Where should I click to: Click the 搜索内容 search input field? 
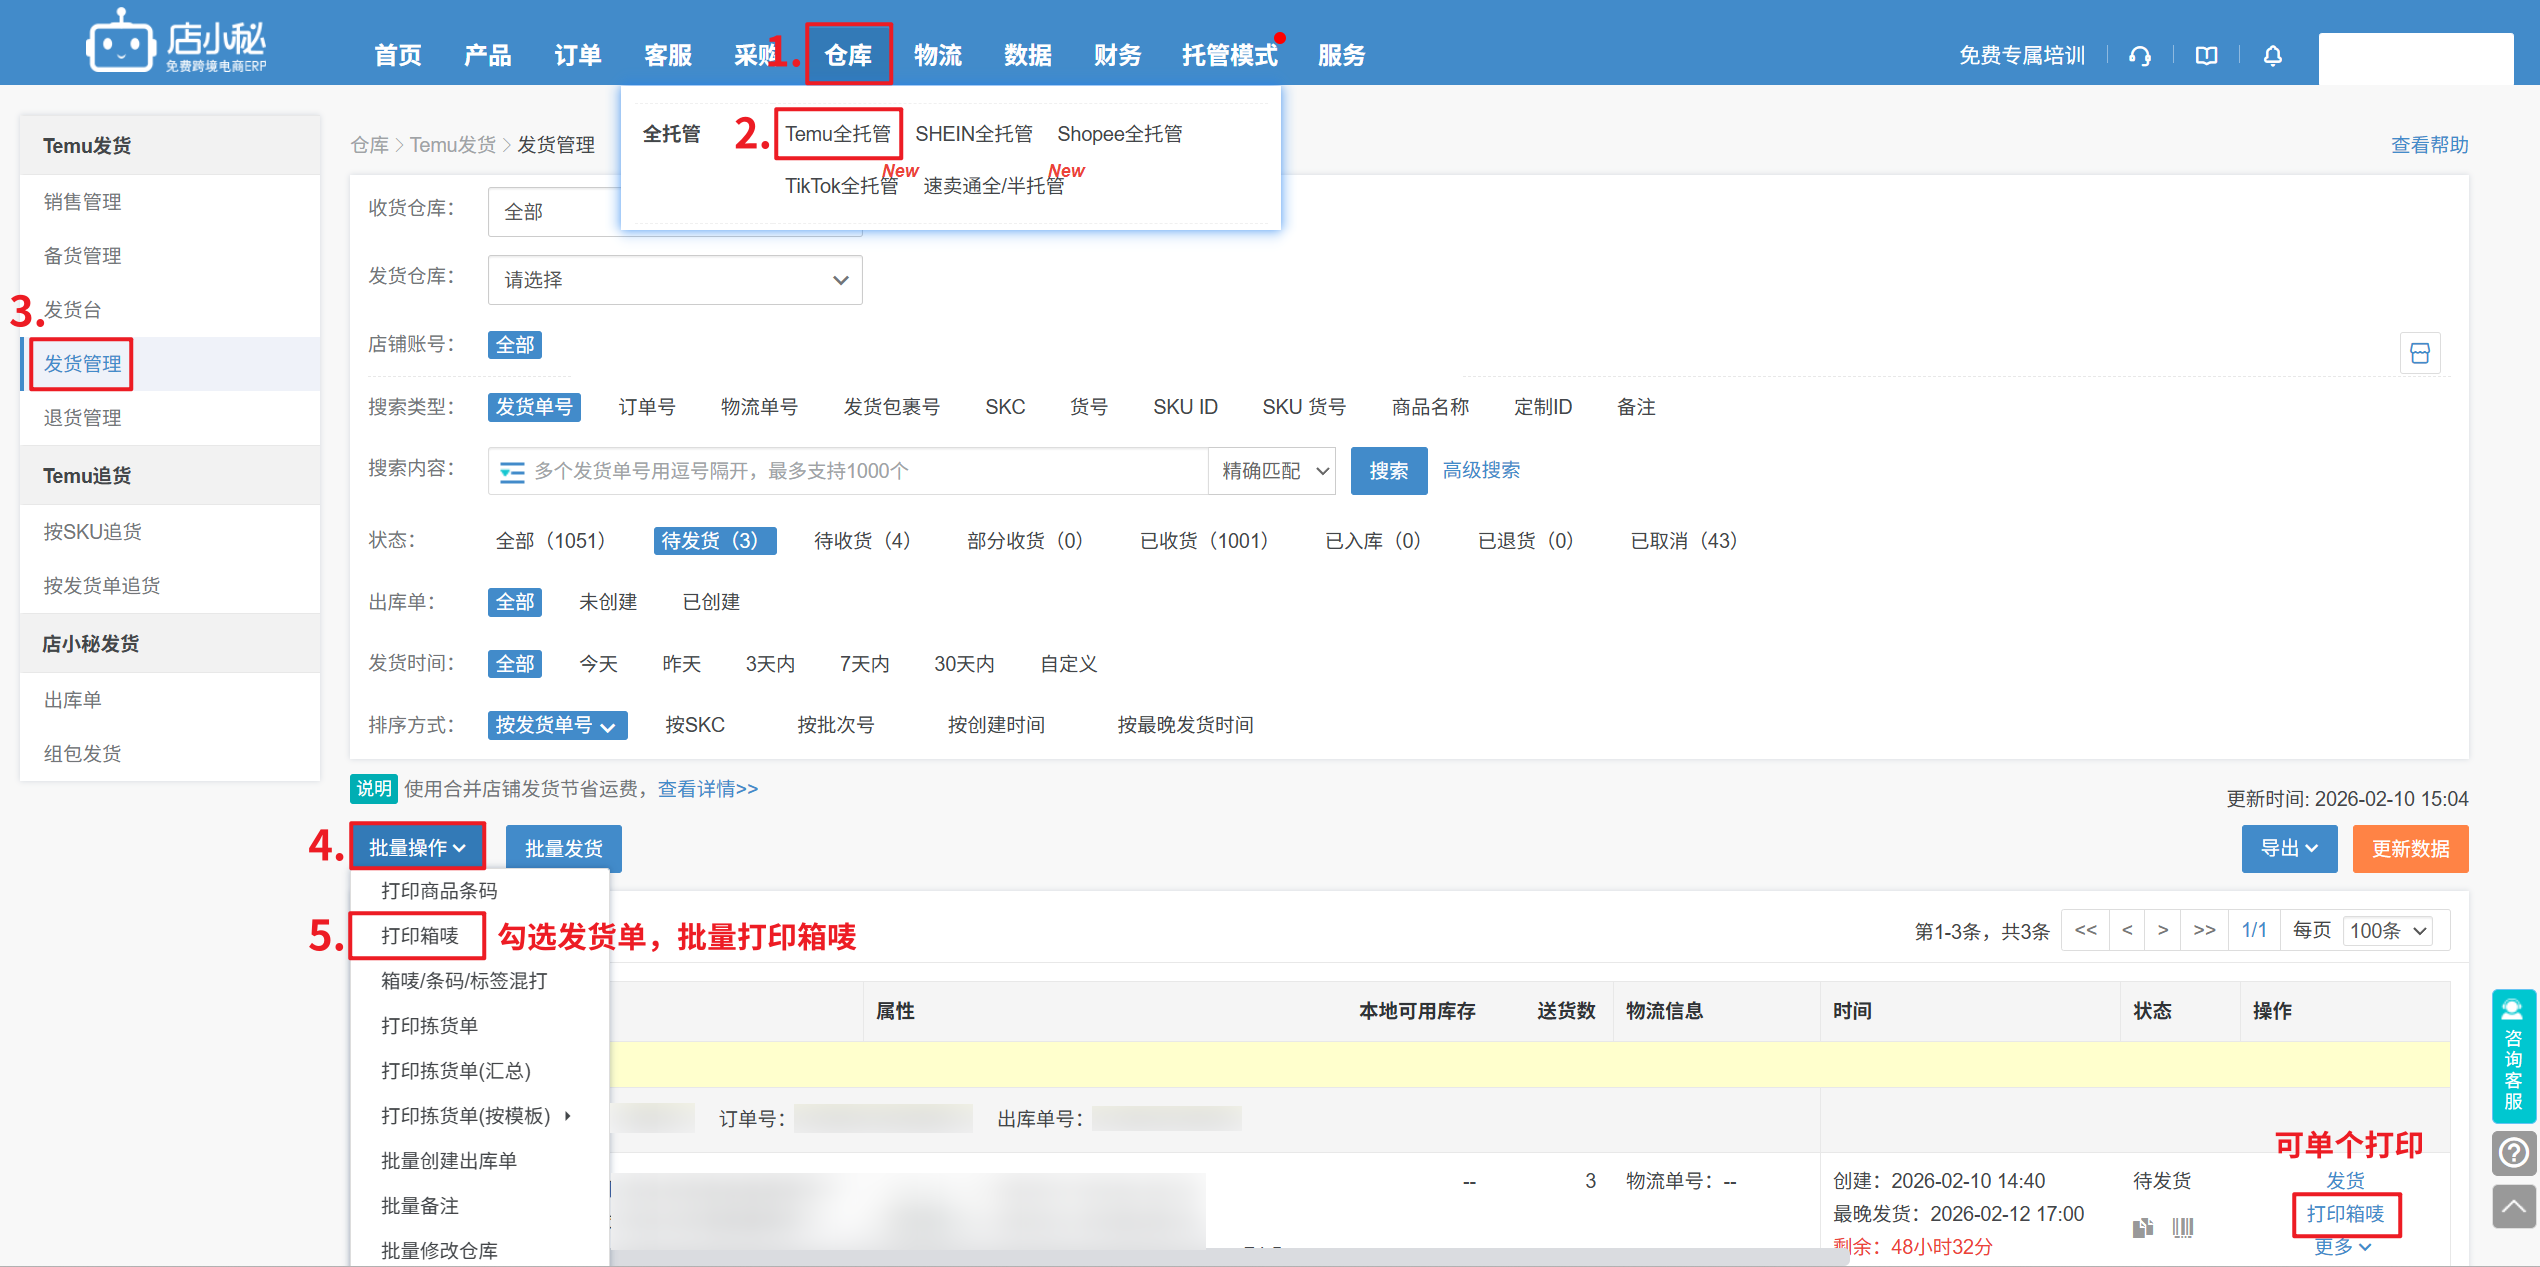pos(850,471)
